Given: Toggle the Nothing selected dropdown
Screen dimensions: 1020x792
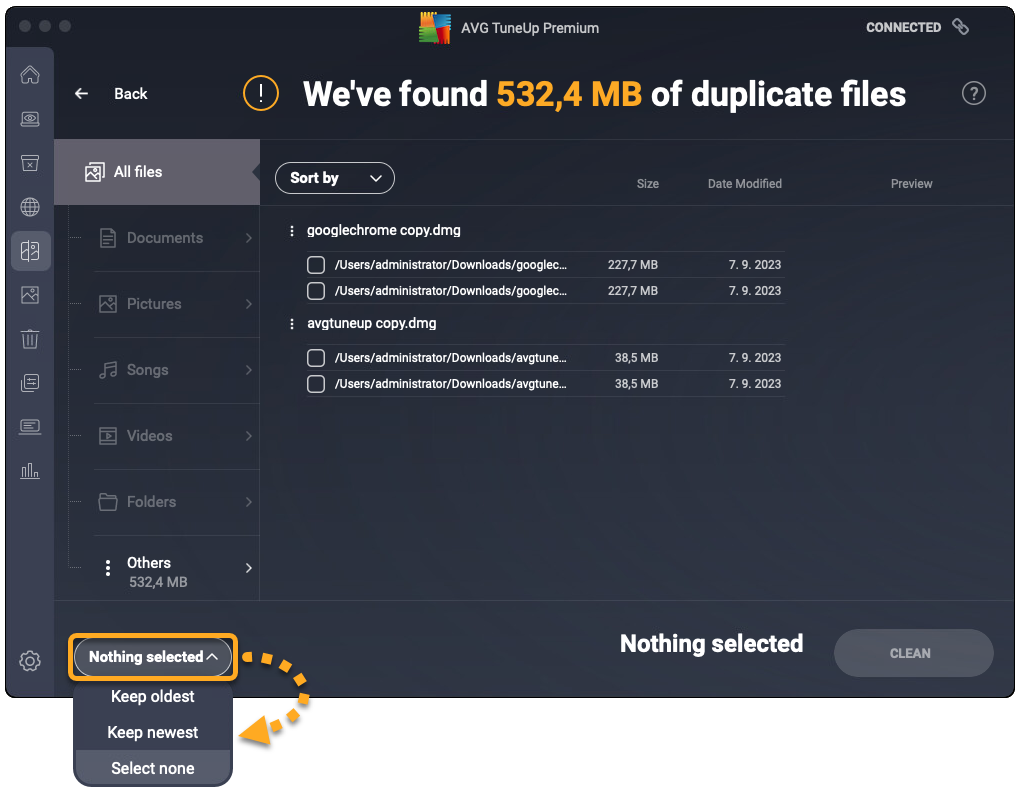Looking at the screenshot, I should 153,657.
